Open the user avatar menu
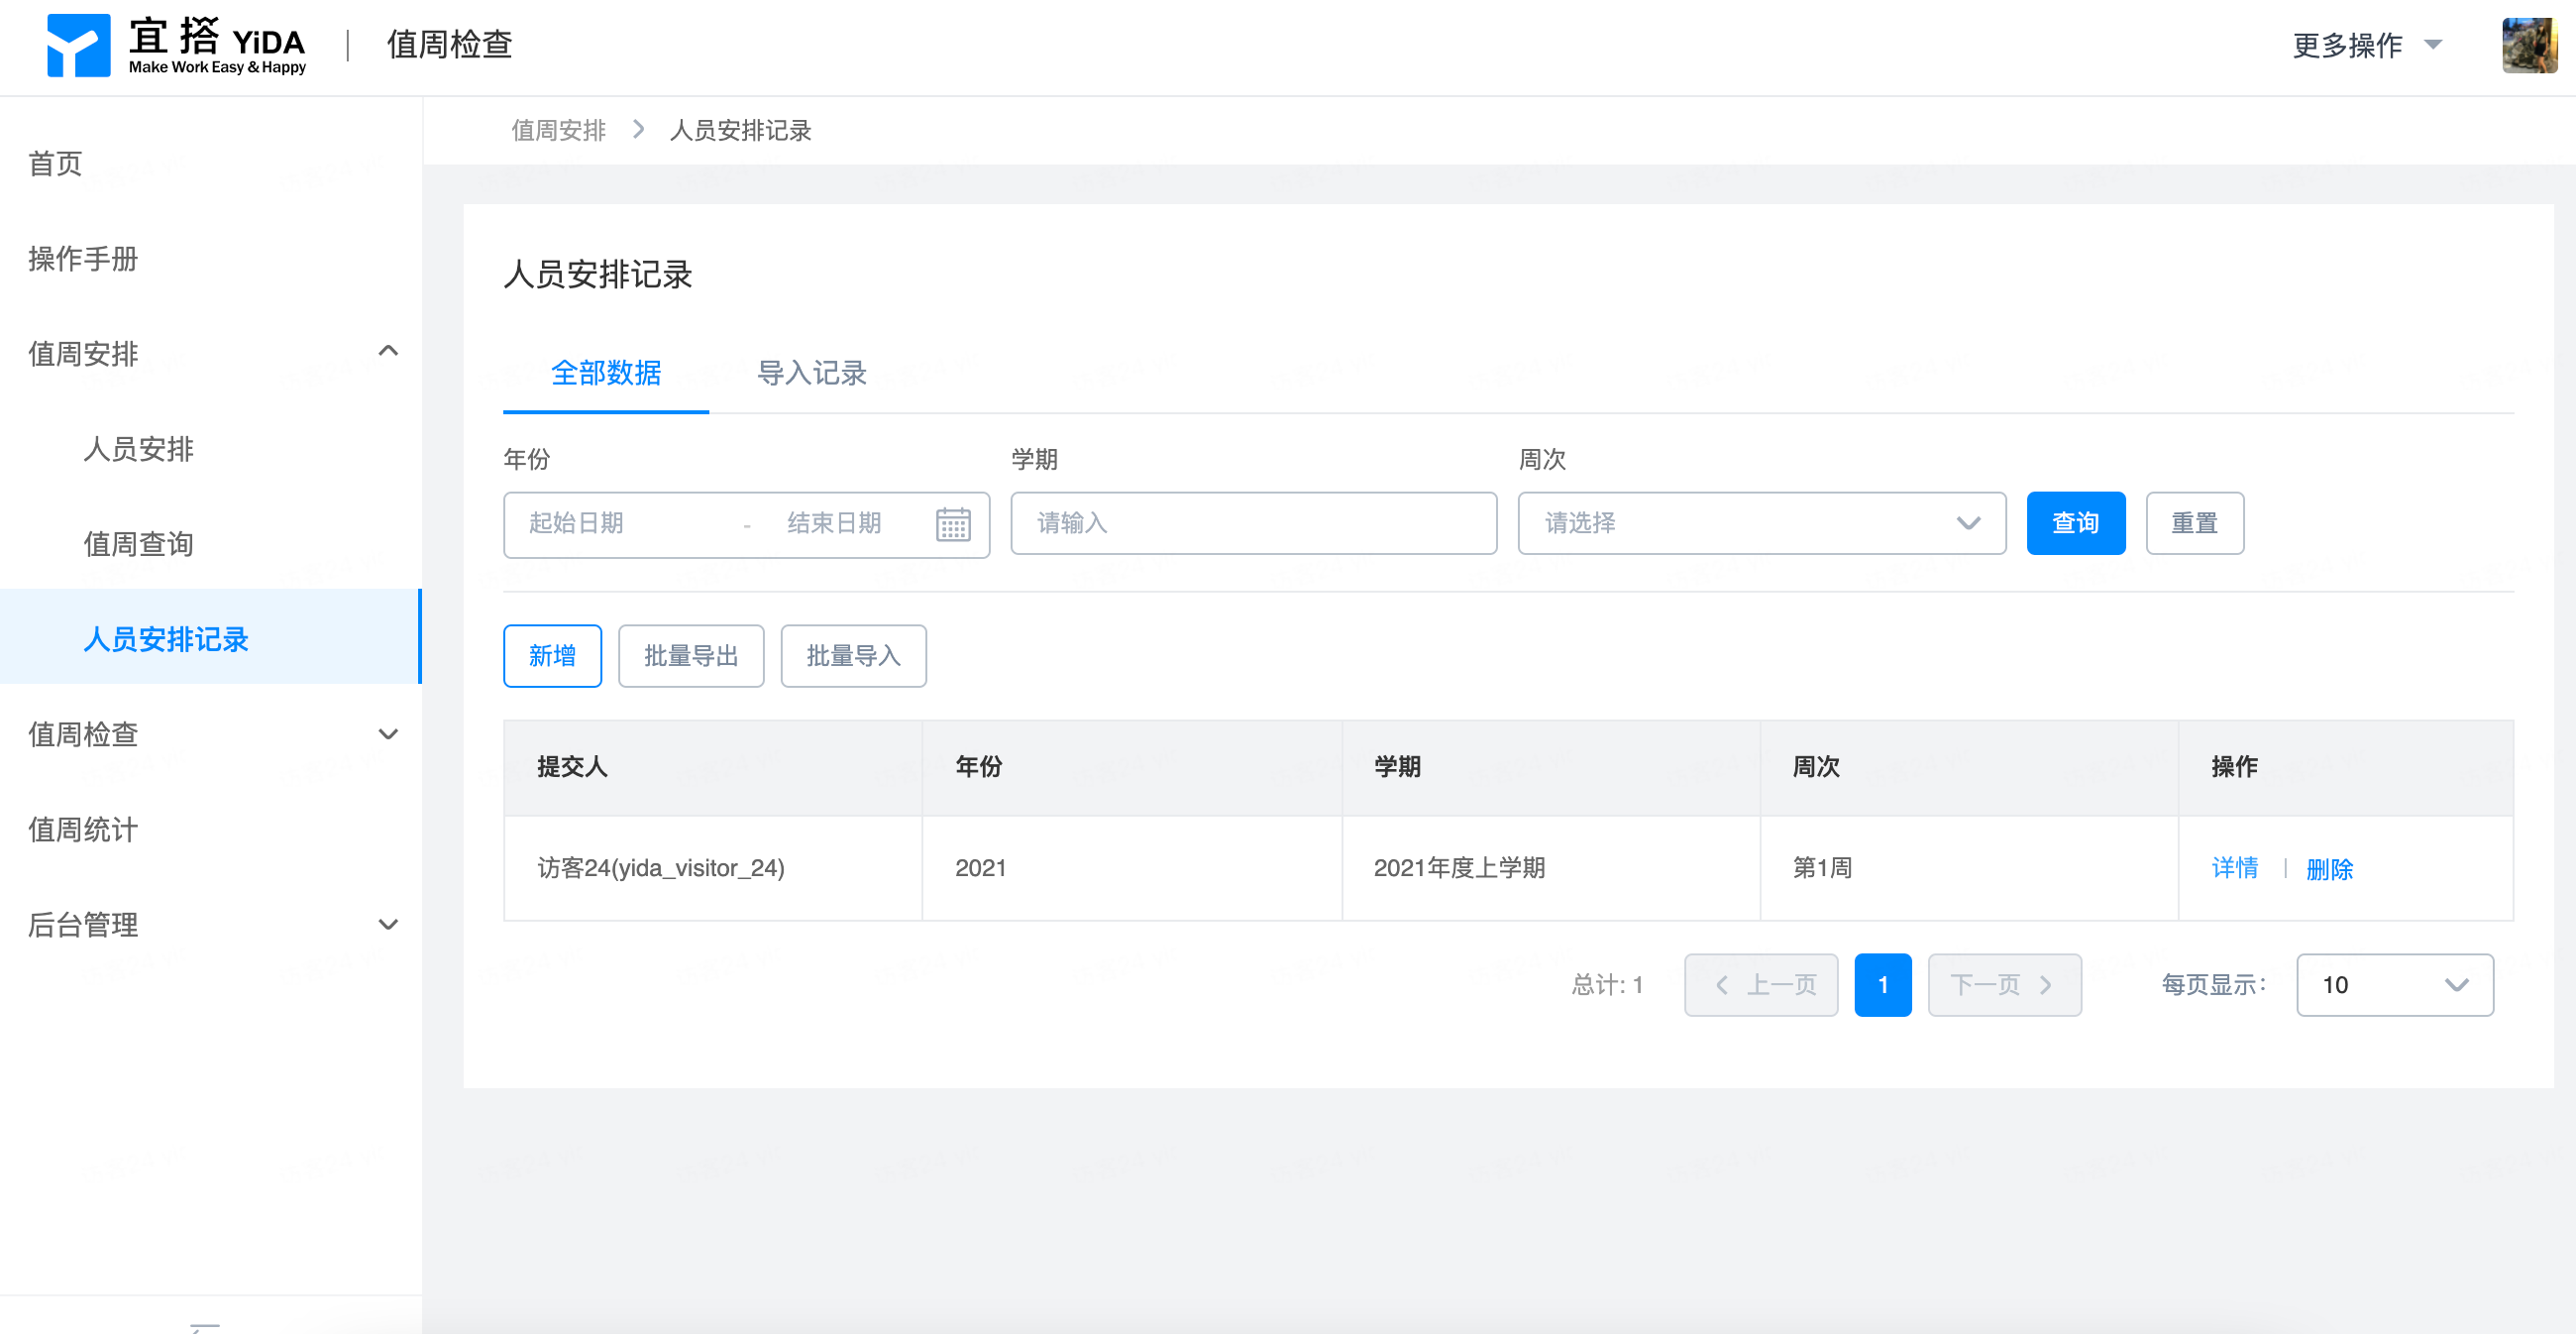2576x1334 pixels. point(2528,45)
